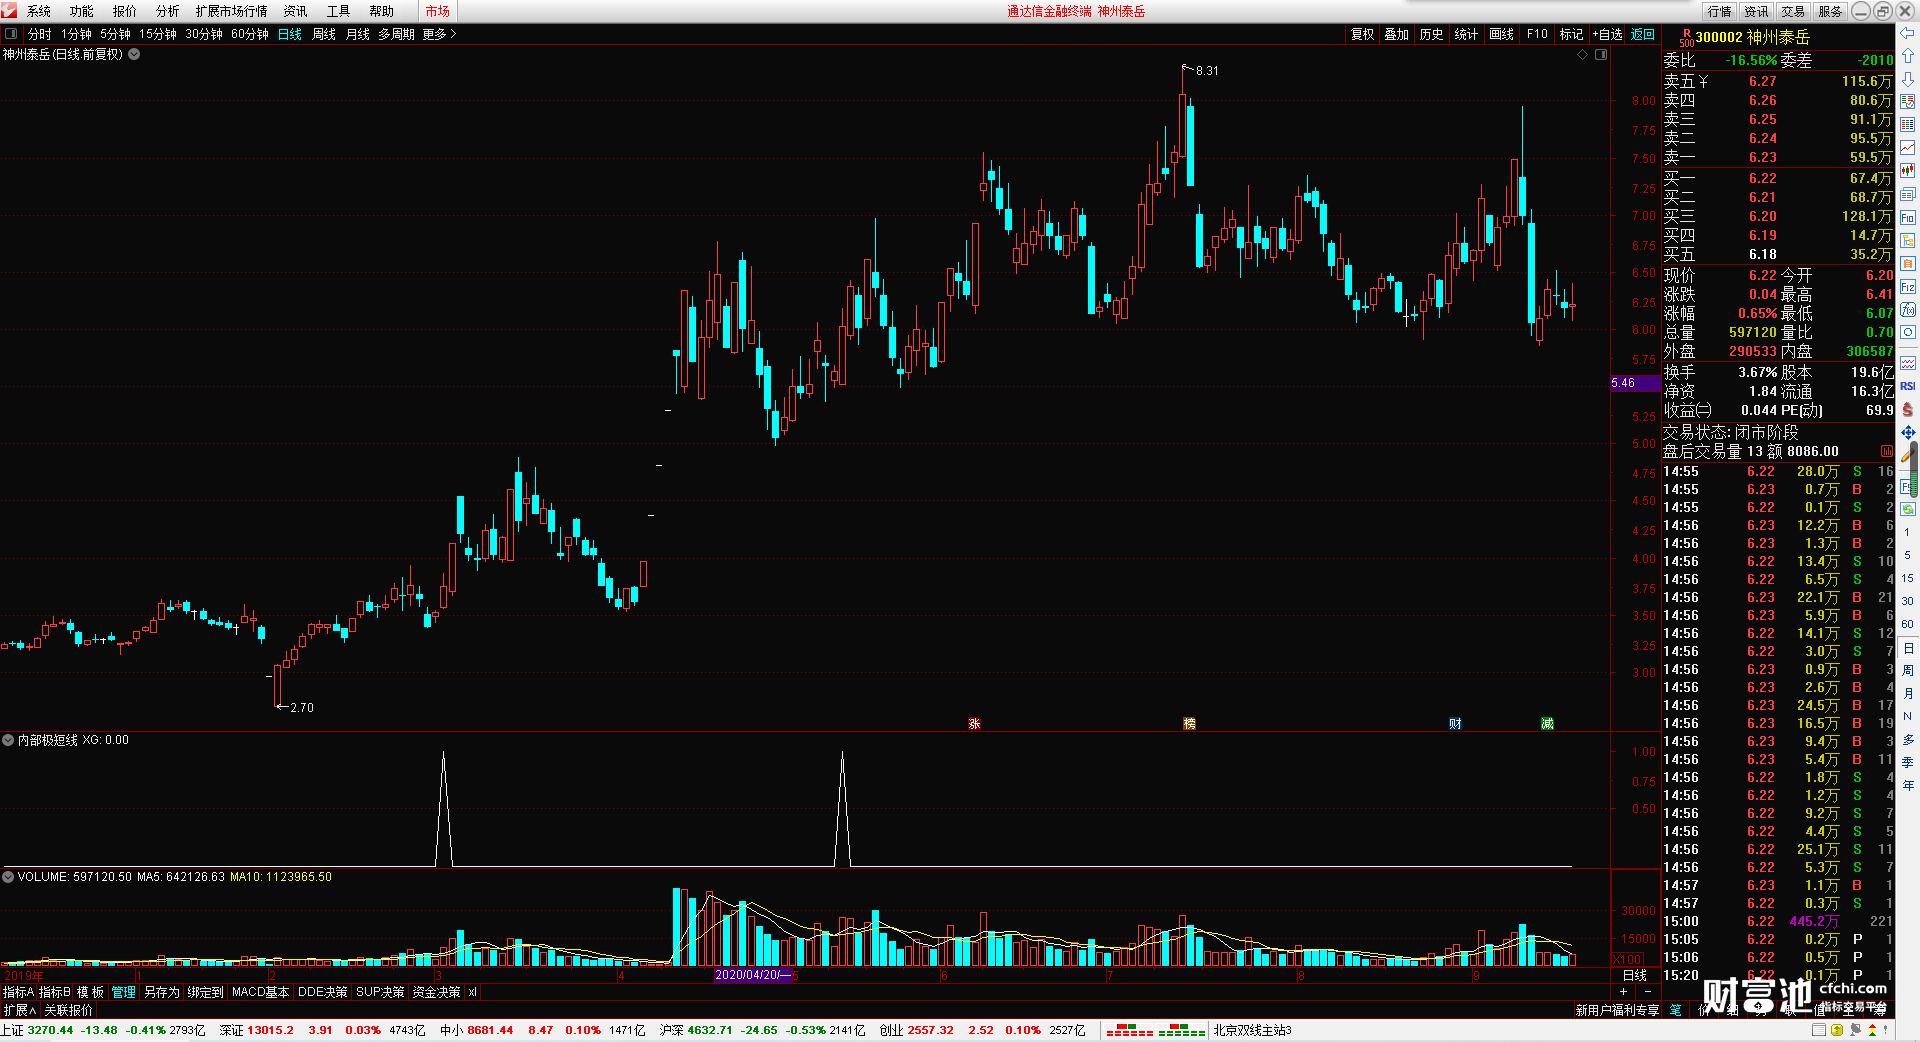Open the F10 company info sidebar icon
The image size is (1920, 1042).
click(1908, 217)
